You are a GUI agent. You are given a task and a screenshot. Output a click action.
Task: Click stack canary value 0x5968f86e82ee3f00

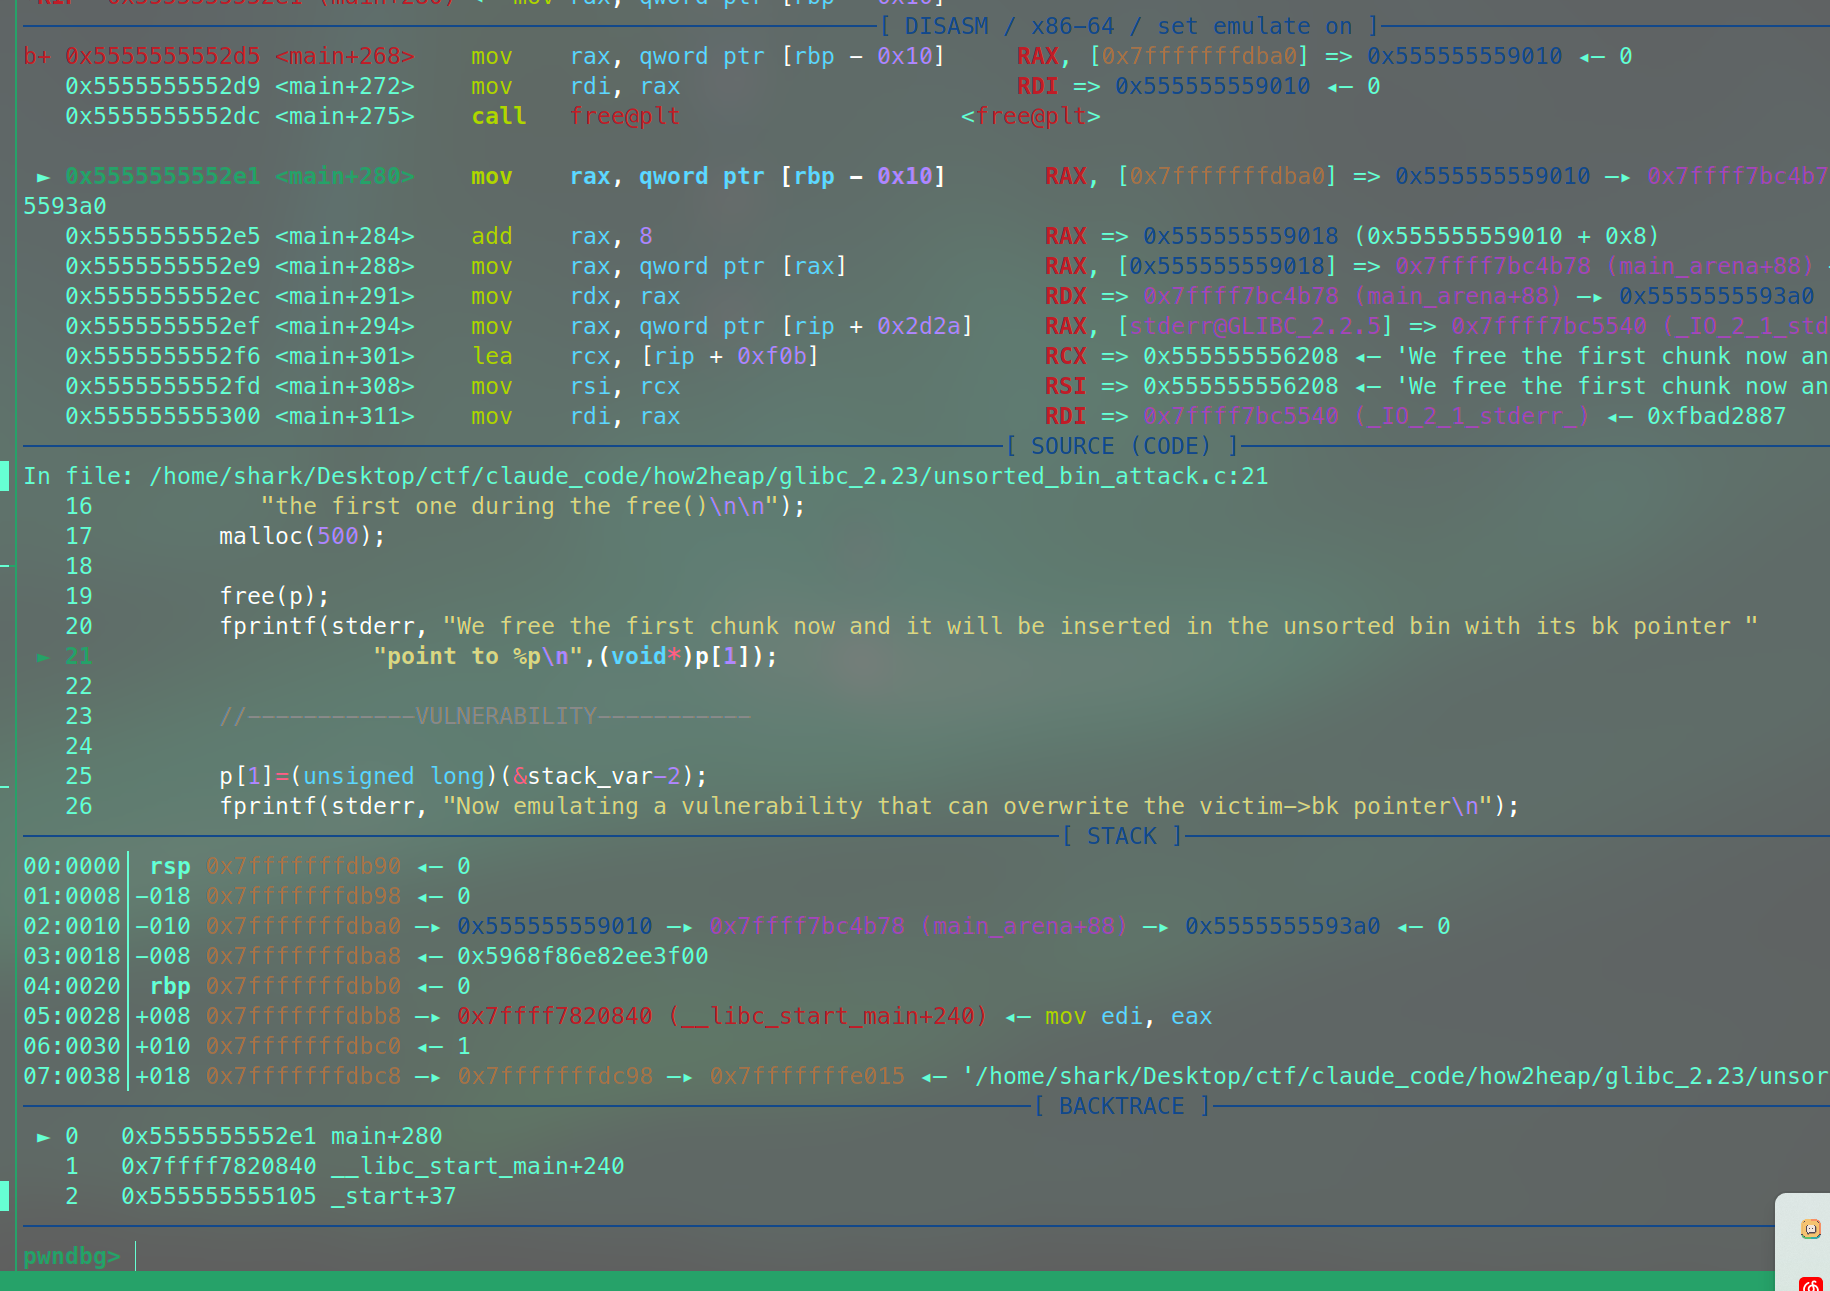(583, 956)
